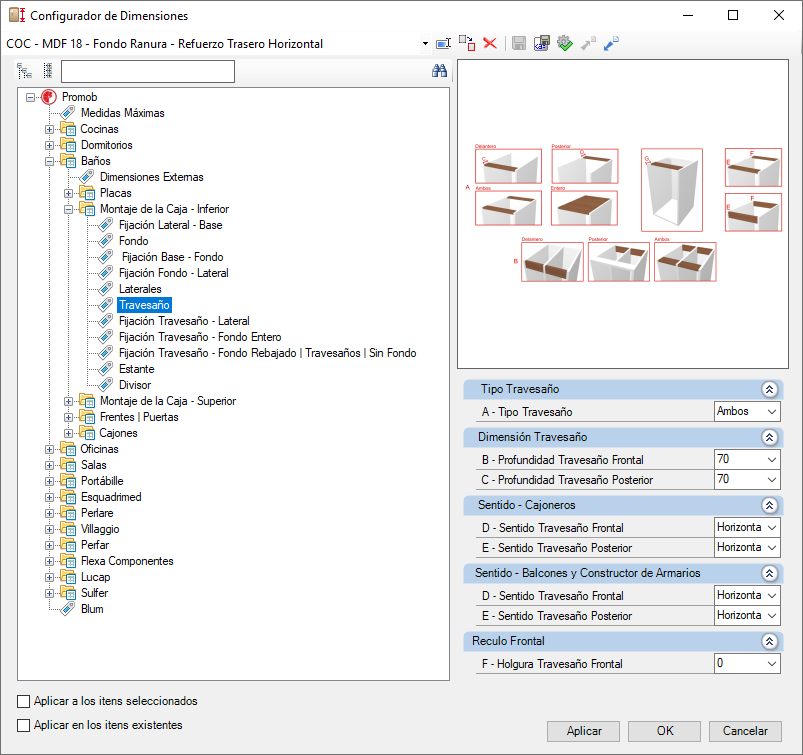Open the configuration name dropdown arrow

[425, 44]
